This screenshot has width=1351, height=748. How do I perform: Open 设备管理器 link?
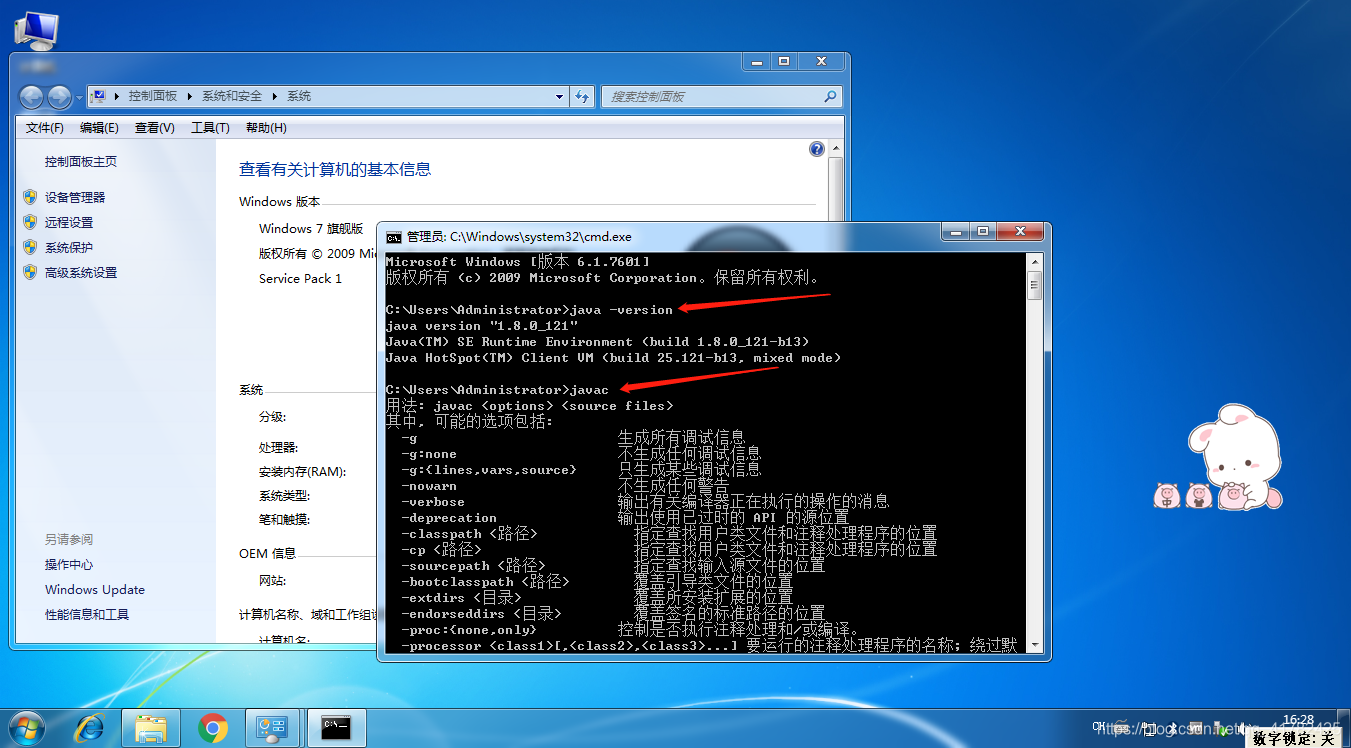coord(75,197)
